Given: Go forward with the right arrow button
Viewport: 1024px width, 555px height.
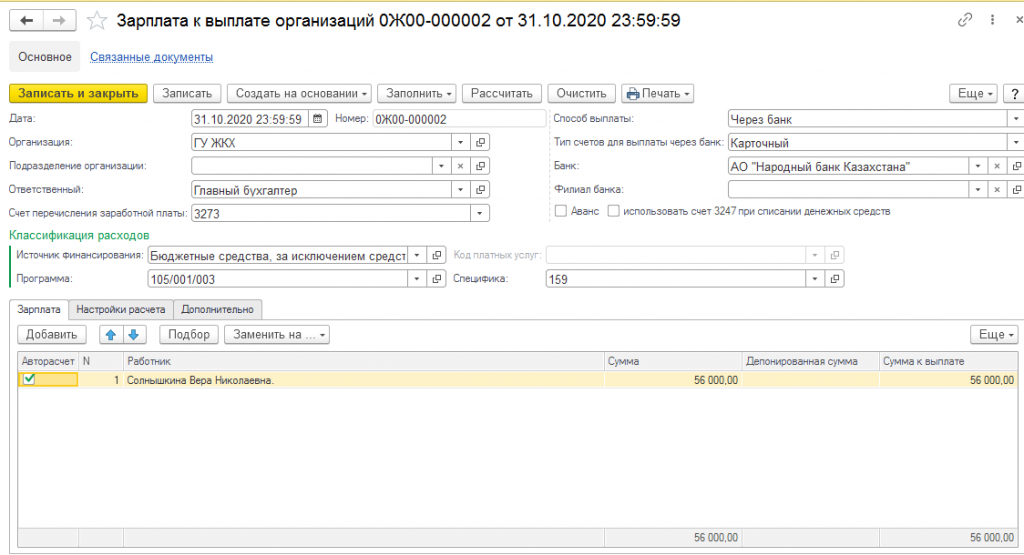Looking at the screenshot, I should coord(59,21).
